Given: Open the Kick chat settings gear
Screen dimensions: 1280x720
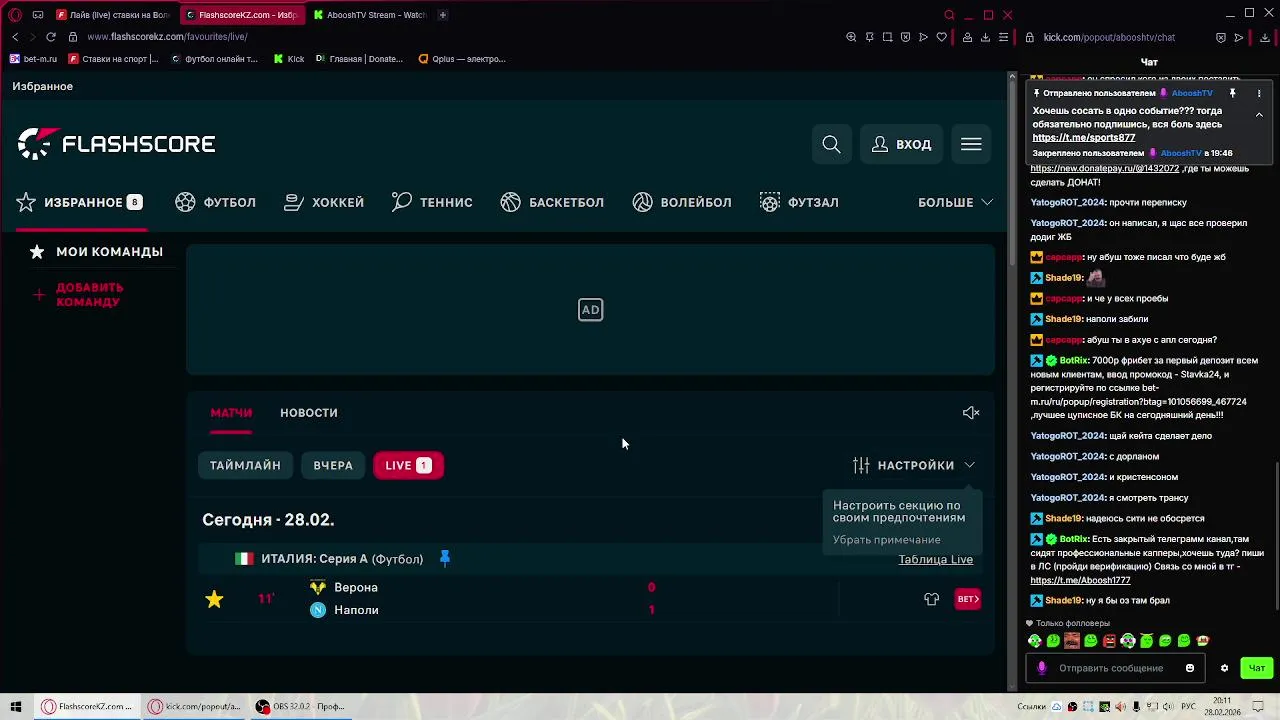Looking at the screenshot, I should [x=1224, y=668].
